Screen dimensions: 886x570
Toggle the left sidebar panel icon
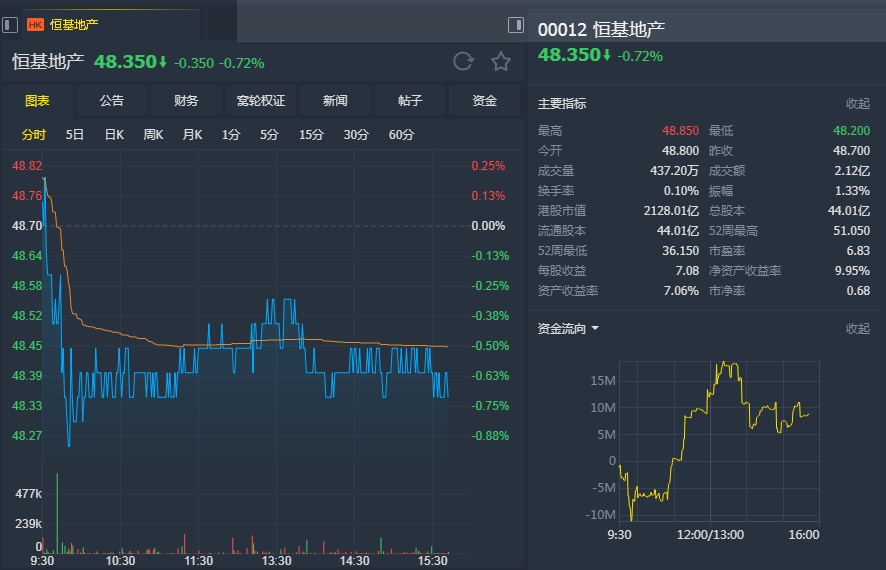point(10,24)
